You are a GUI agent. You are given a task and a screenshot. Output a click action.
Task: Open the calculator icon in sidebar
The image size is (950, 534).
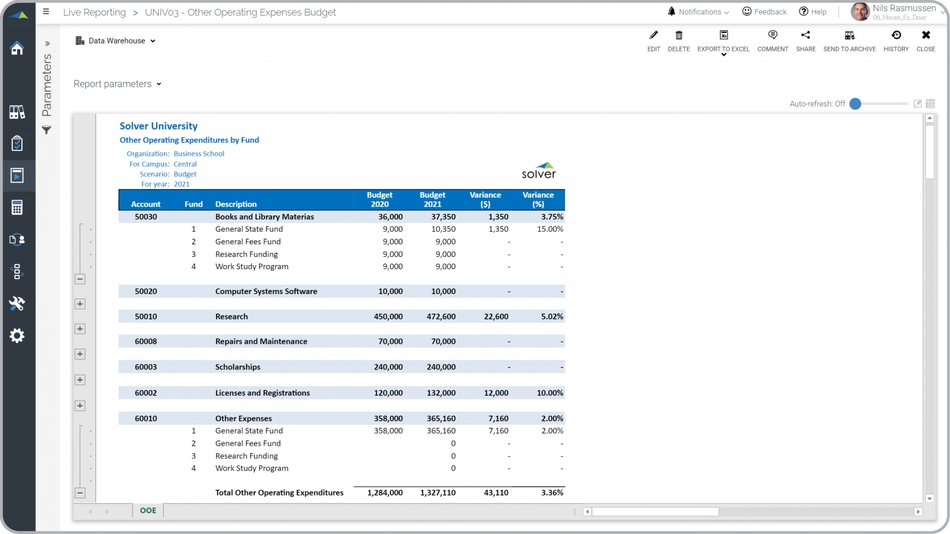click(17, 208)
